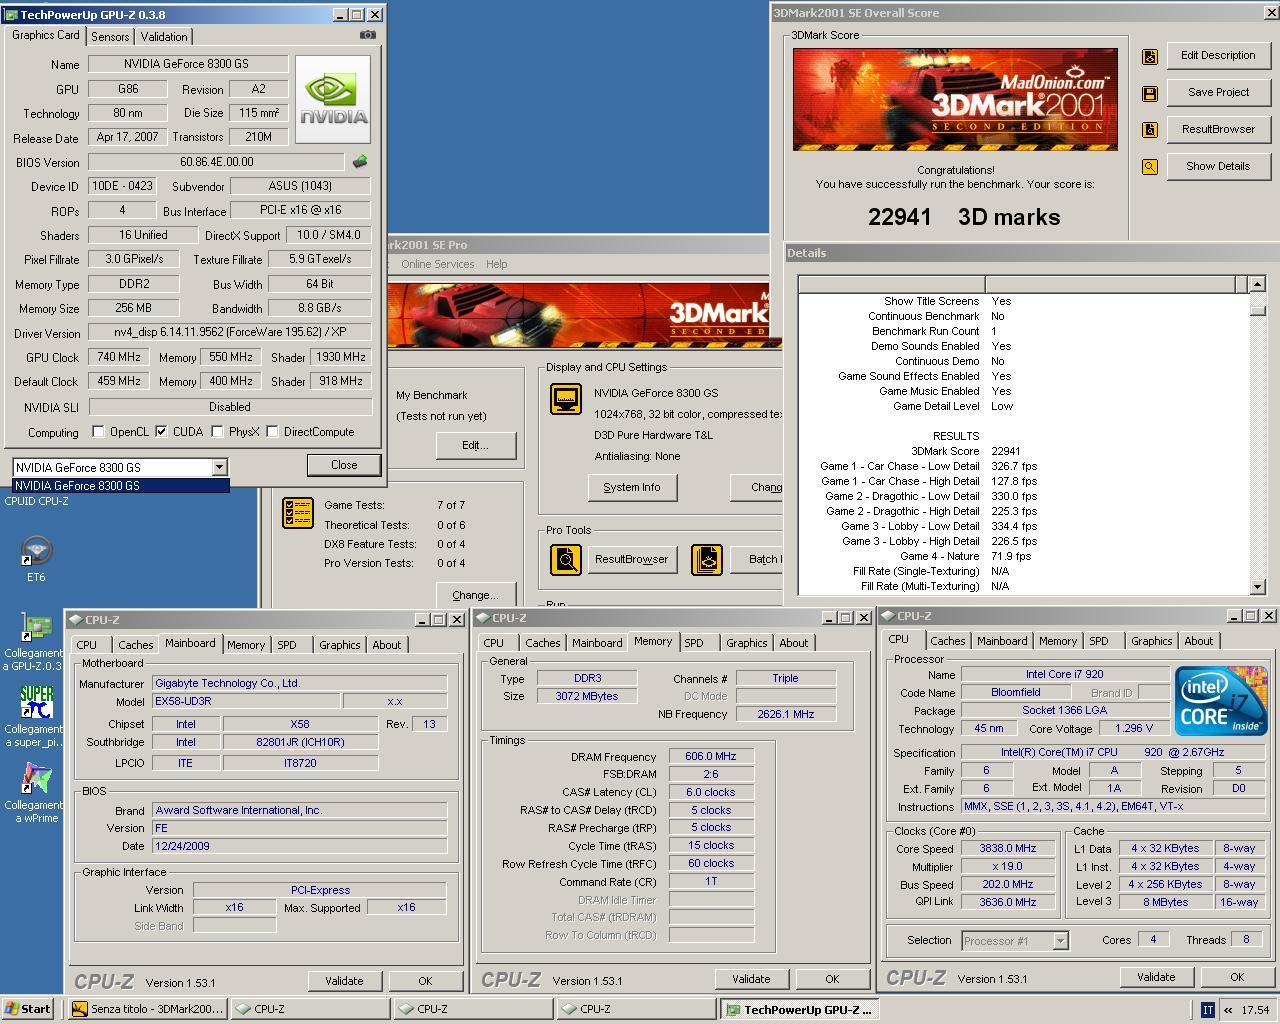Click the Edit... benchmark button
The image size is (1280, 1024).
click(x=475, y=445)
